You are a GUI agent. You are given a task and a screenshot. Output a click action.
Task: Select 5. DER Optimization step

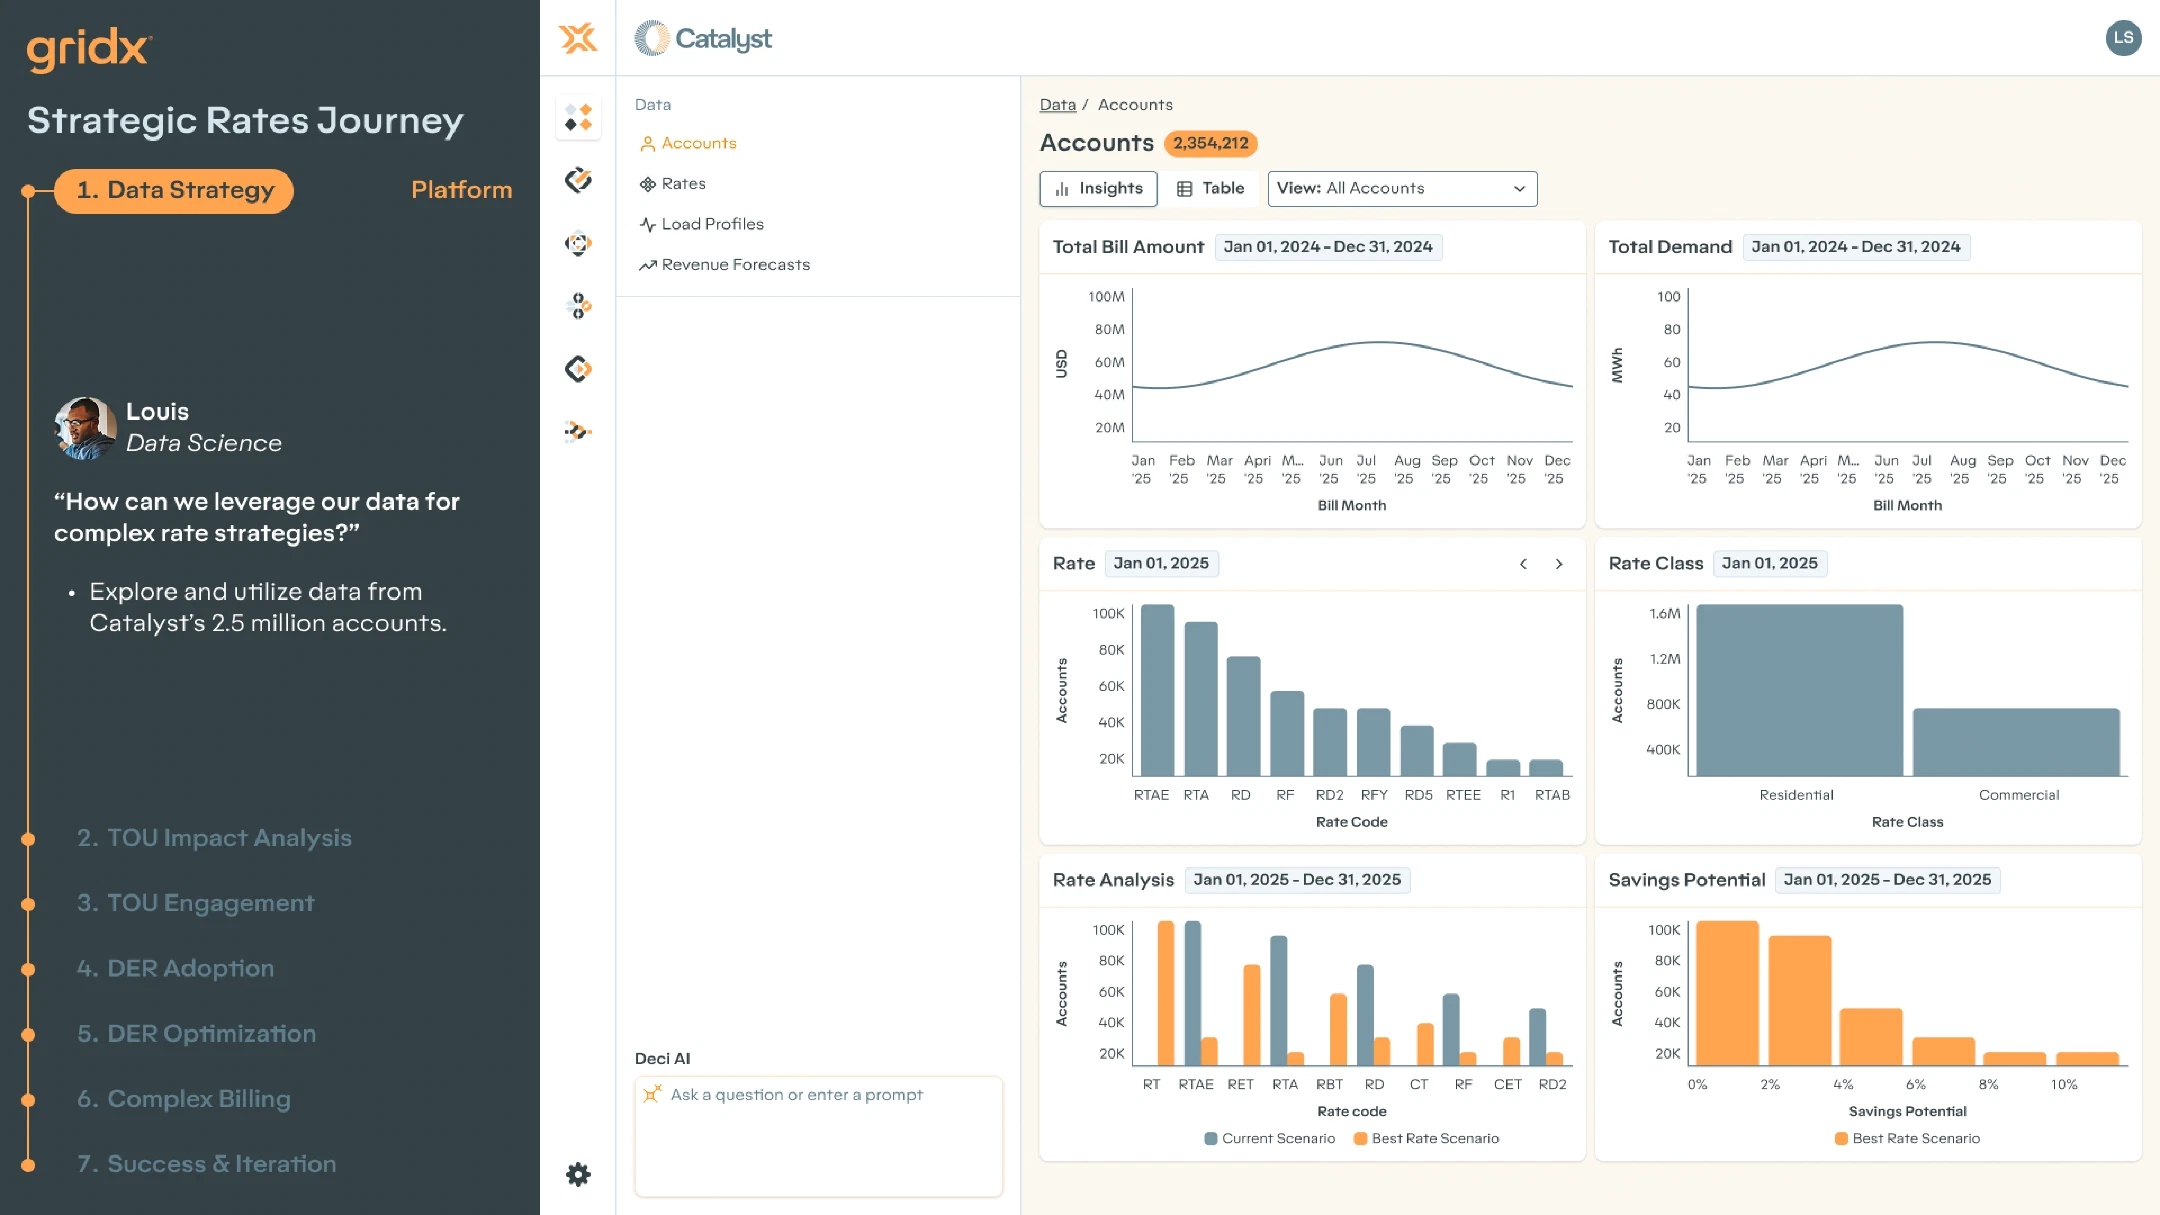click(x=196, y=1033)
